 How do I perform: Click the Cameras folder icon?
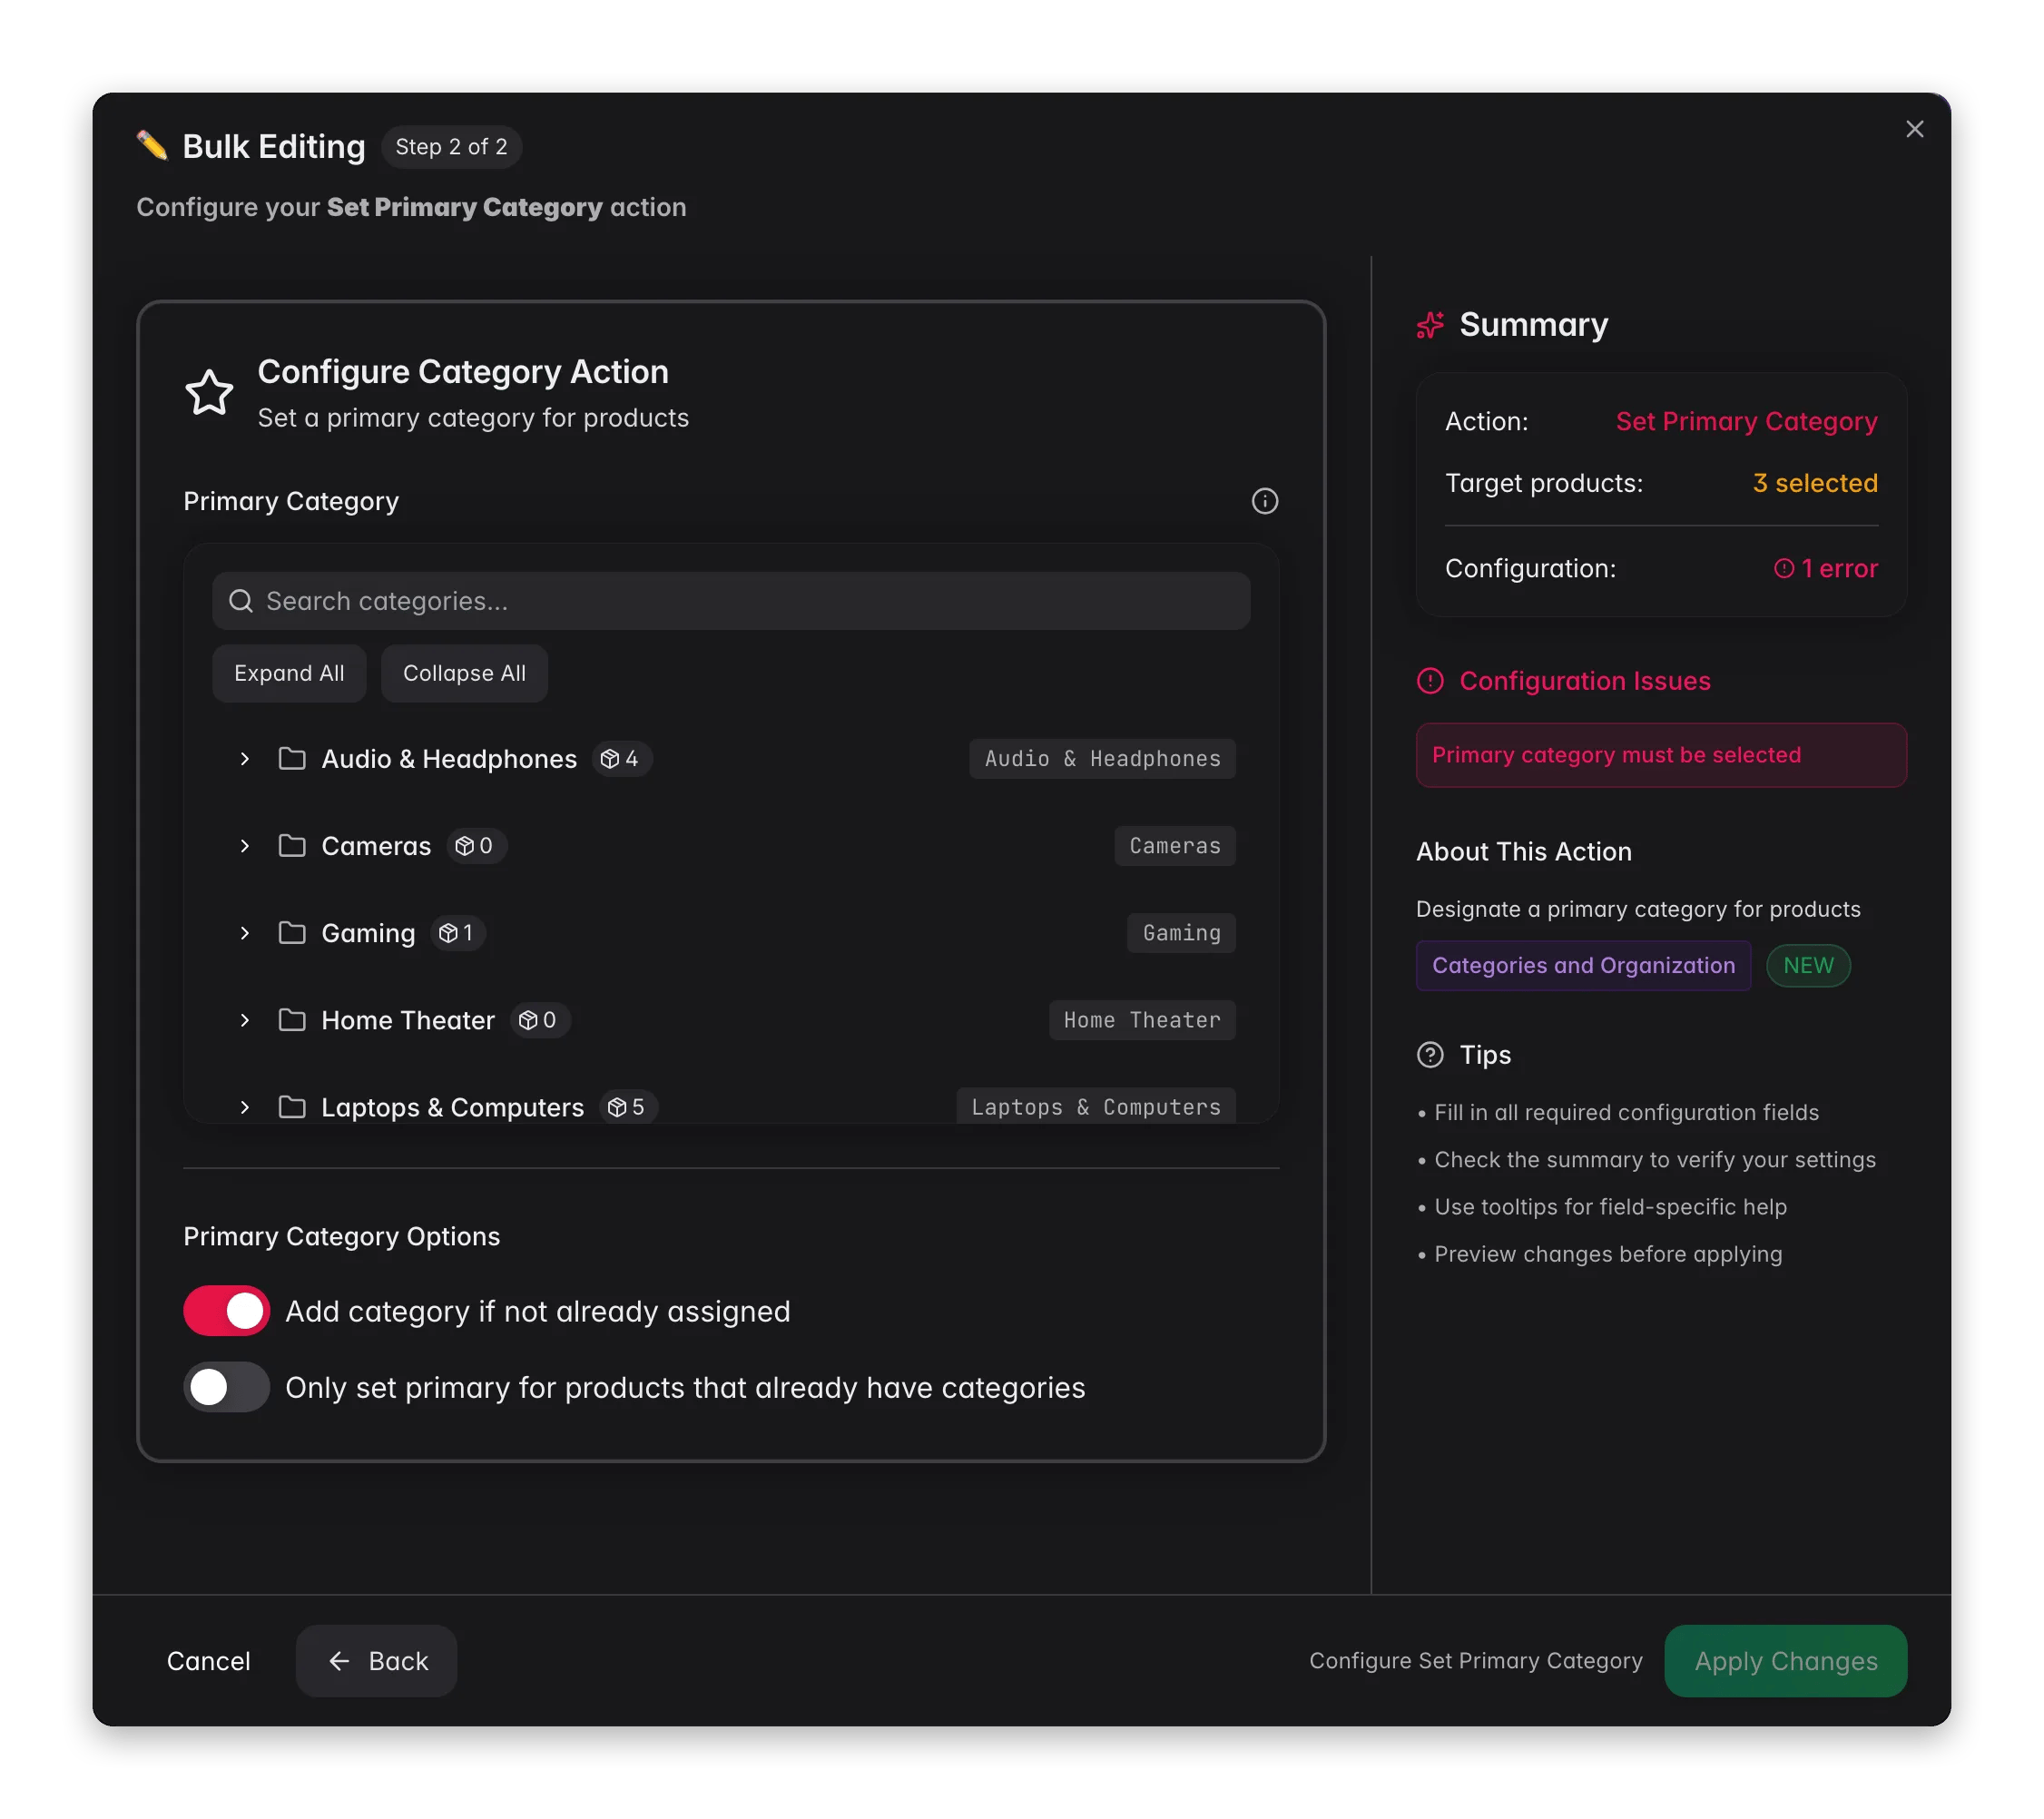tap(292, 846)
